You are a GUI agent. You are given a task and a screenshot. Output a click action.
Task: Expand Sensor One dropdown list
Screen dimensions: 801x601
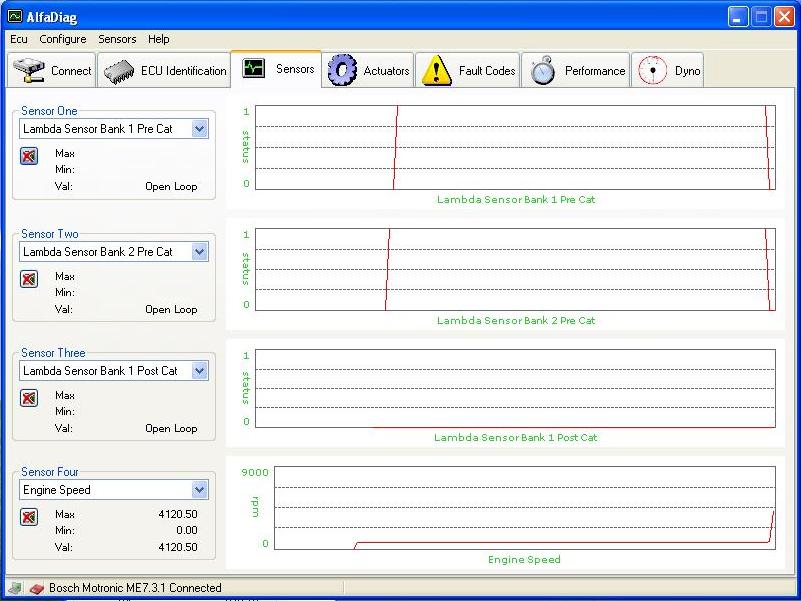click(199, 129)
